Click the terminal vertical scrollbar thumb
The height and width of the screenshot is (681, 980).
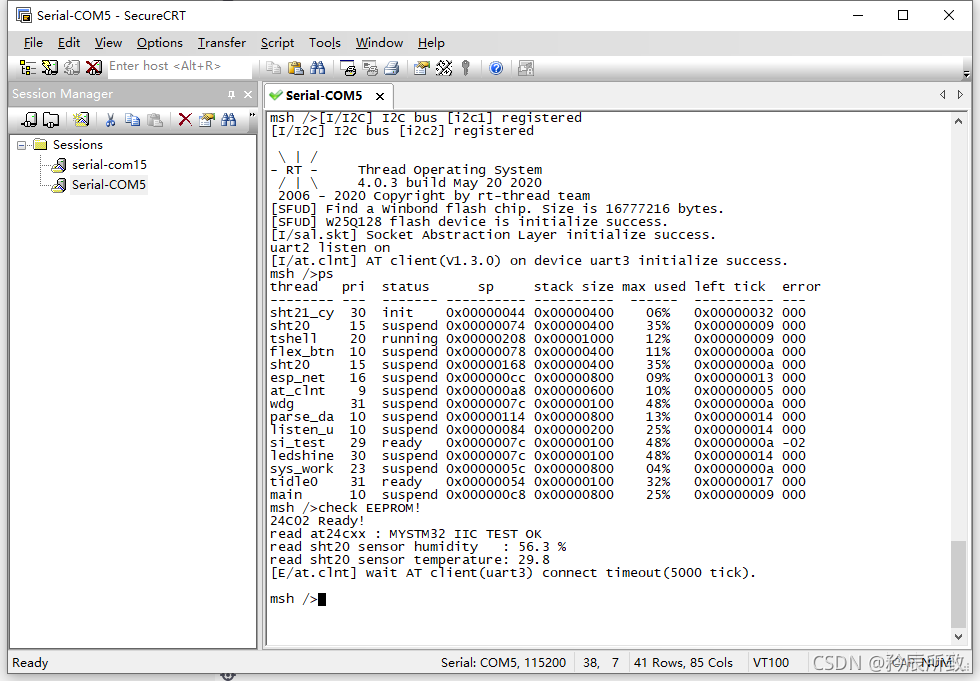tap(958, 584)
